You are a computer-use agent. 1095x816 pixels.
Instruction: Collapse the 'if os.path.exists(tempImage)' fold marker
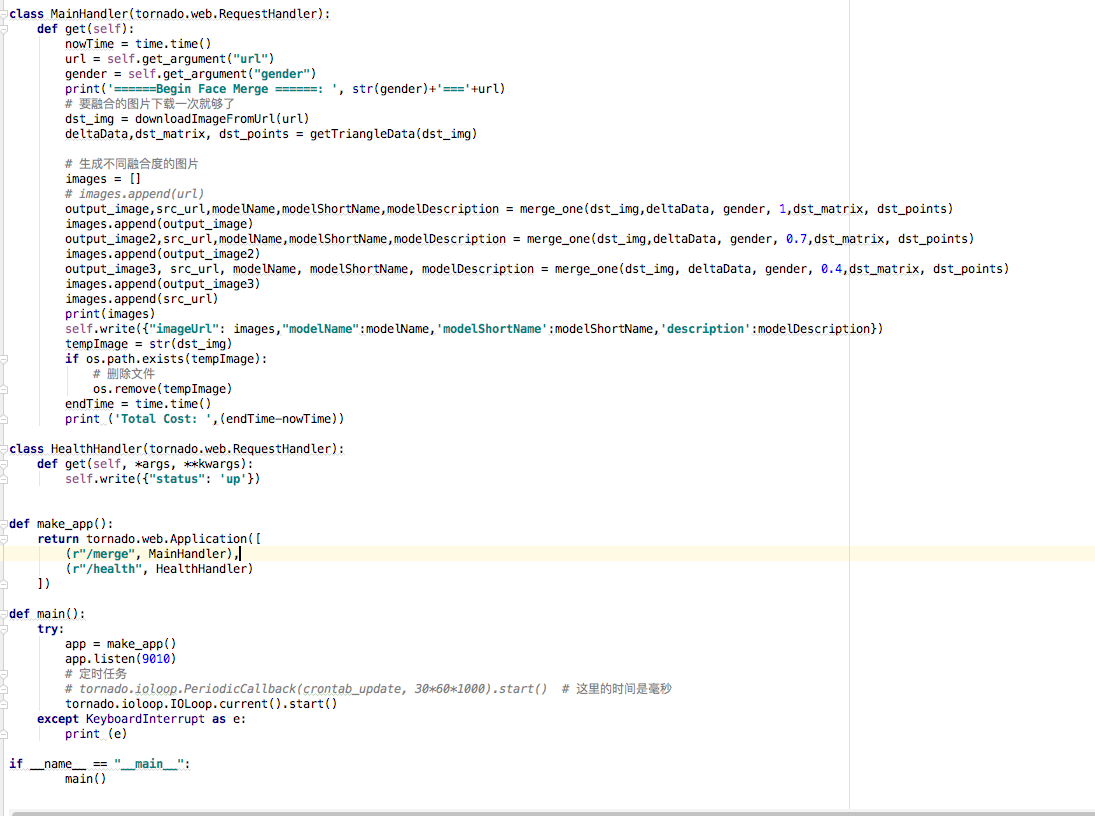click(3, 359)
